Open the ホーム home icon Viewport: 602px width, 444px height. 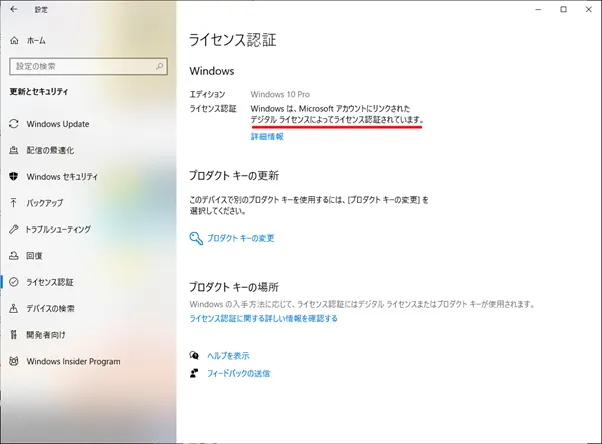click(14, 40)
